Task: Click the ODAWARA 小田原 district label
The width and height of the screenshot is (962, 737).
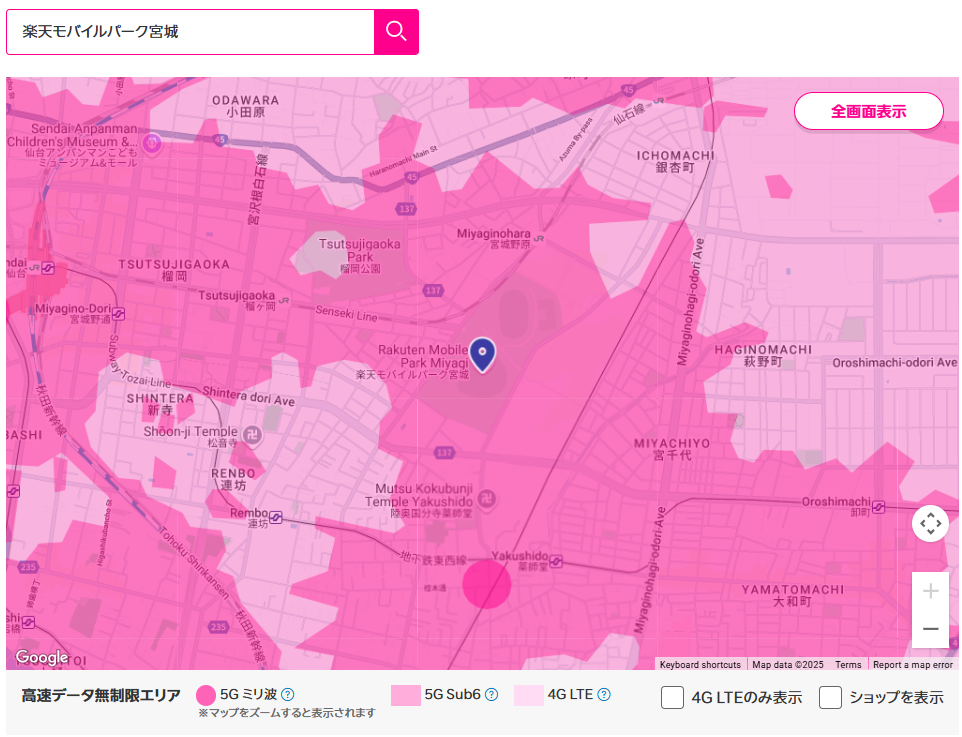Action: click(x=245, y=106)
